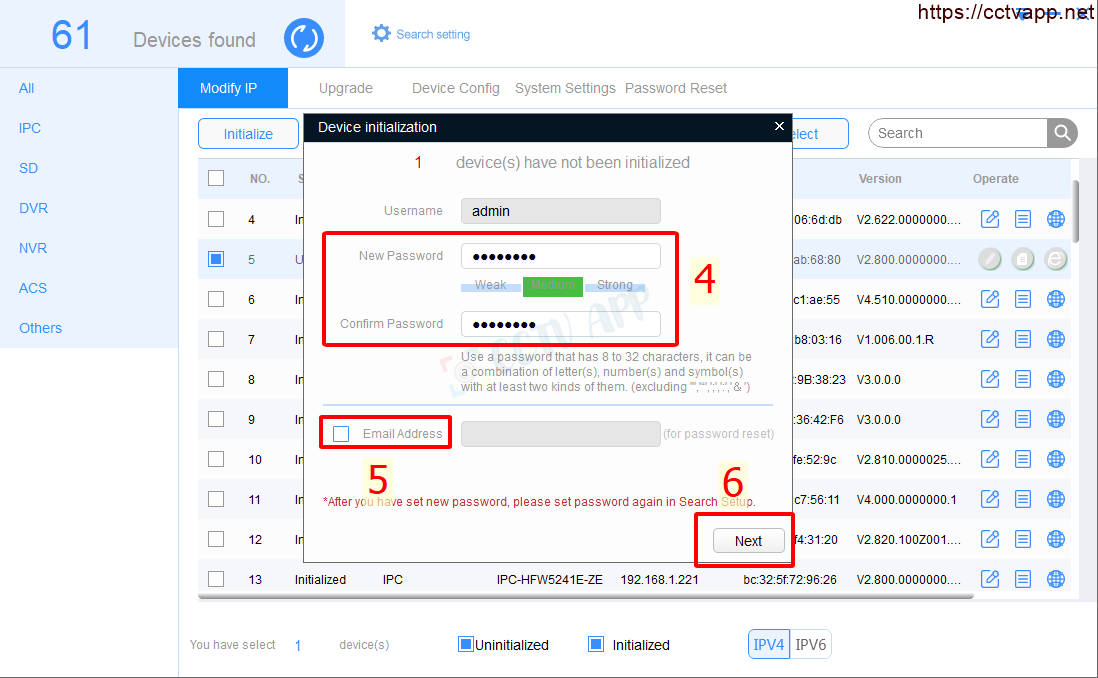Uncheck the device 5 row checkbox
The height and width of the screenshot is (678, 1098).
click(x=216, y=259)
